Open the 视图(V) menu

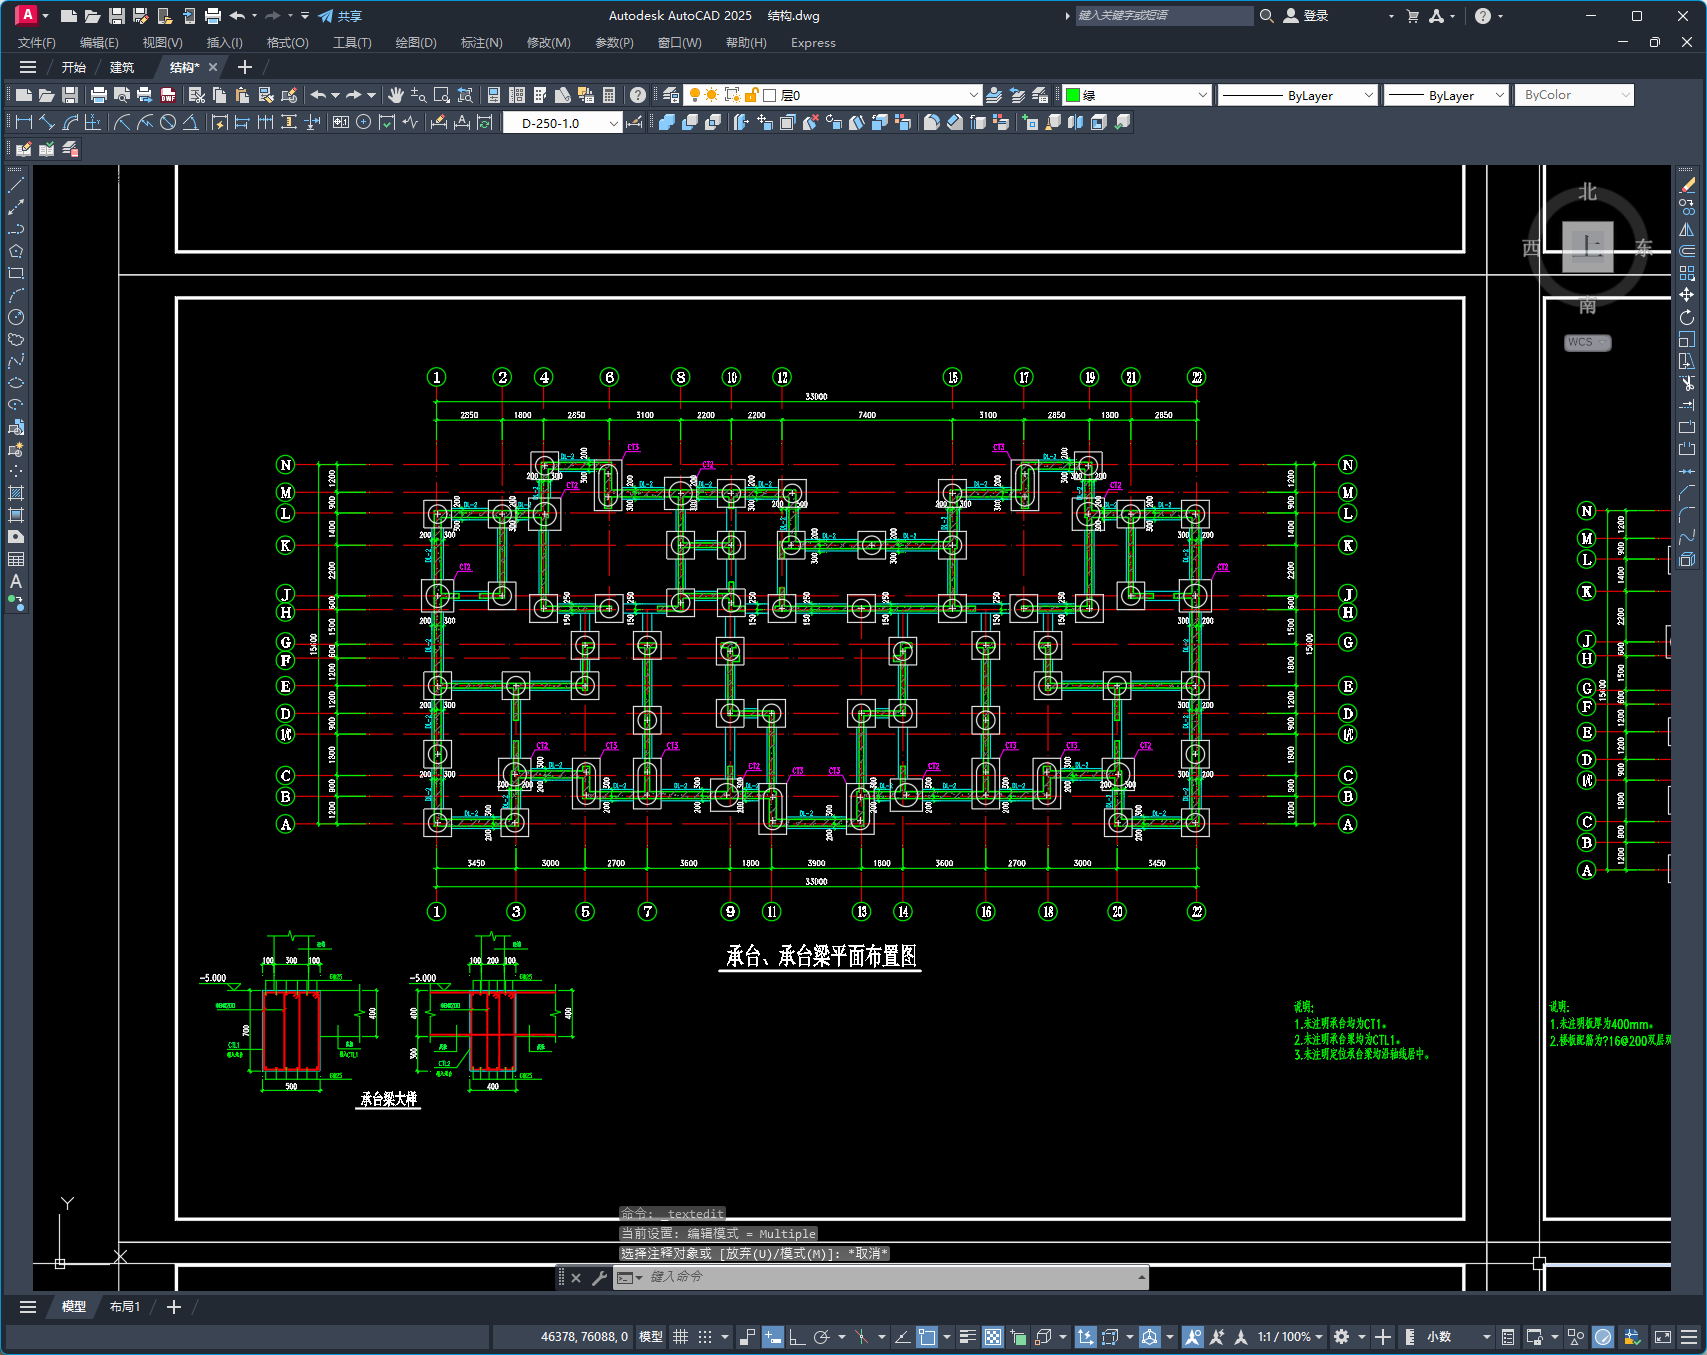[x=162, y=43]
